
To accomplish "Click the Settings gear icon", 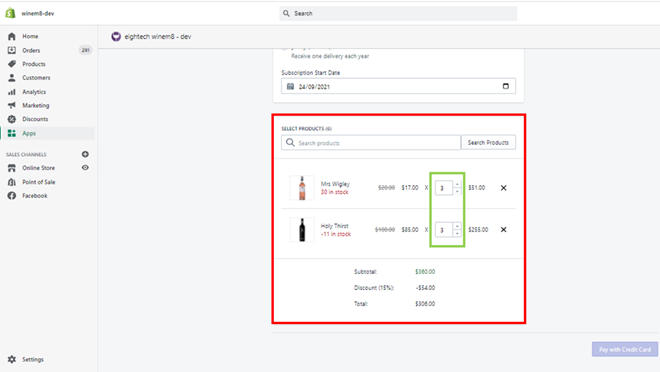I will tap(12, 359).
